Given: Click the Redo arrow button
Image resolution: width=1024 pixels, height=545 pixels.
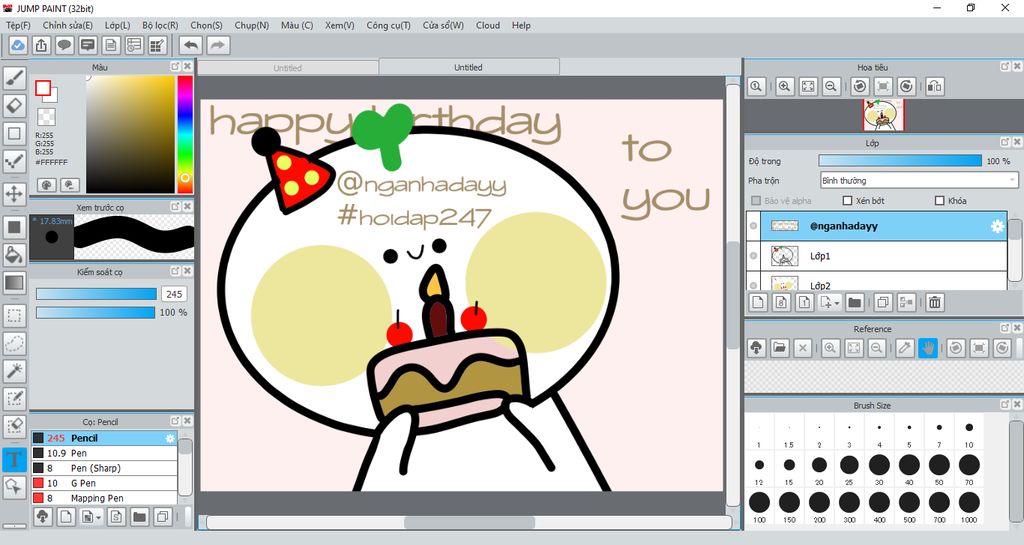Looking at the screenshot, I should [218, 45].
